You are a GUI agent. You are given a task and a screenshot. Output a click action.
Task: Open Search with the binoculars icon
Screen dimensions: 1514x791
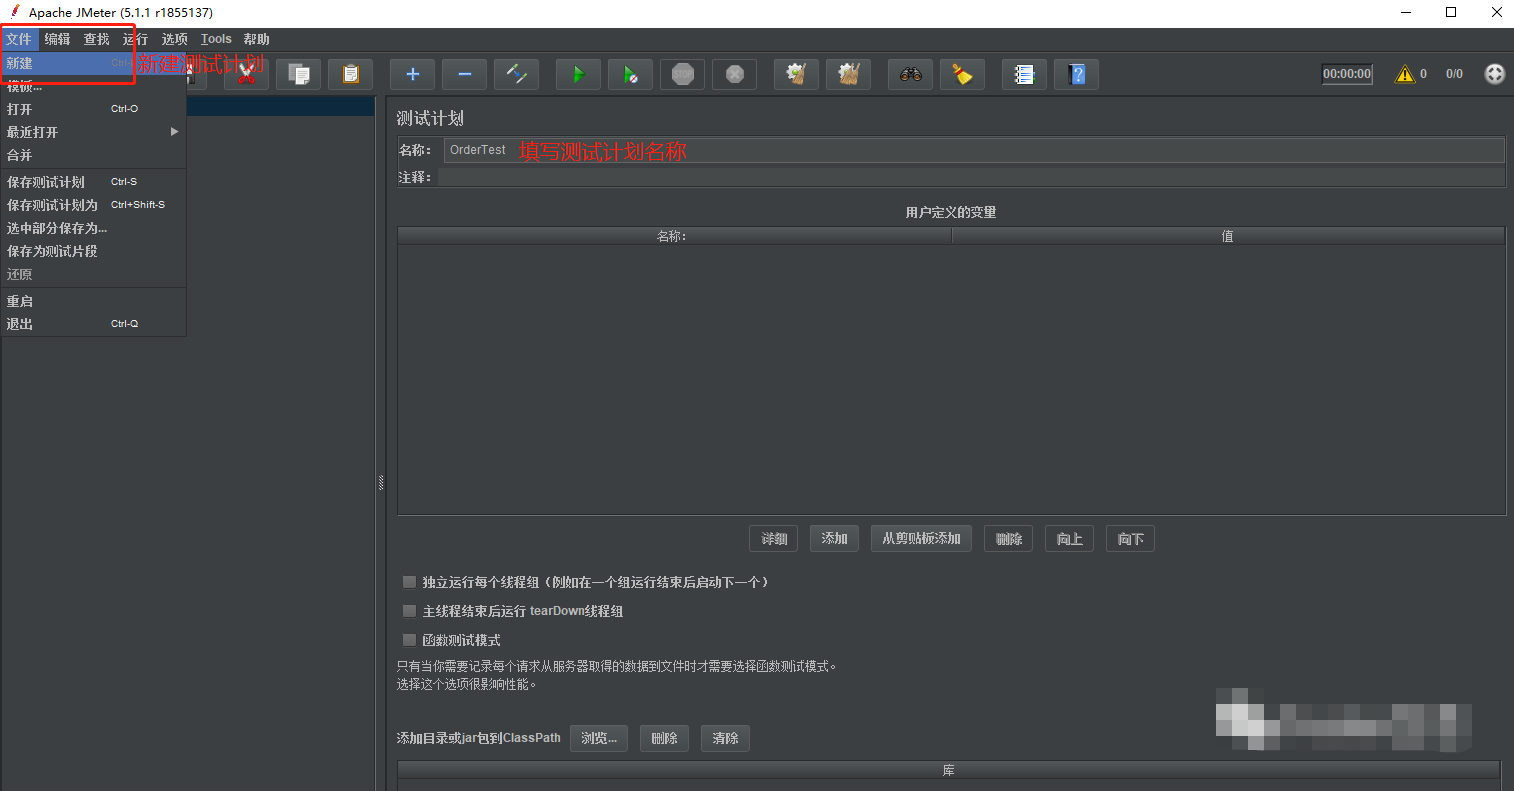[x=910, y=74]
